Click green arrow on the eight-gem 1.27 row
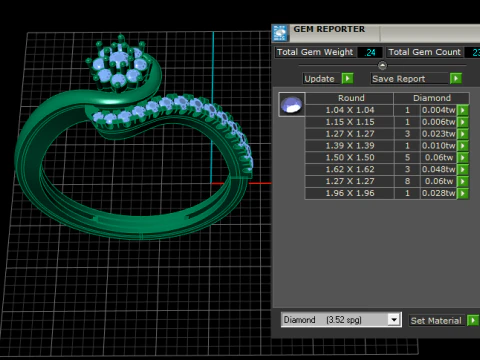 click(463, 181)
